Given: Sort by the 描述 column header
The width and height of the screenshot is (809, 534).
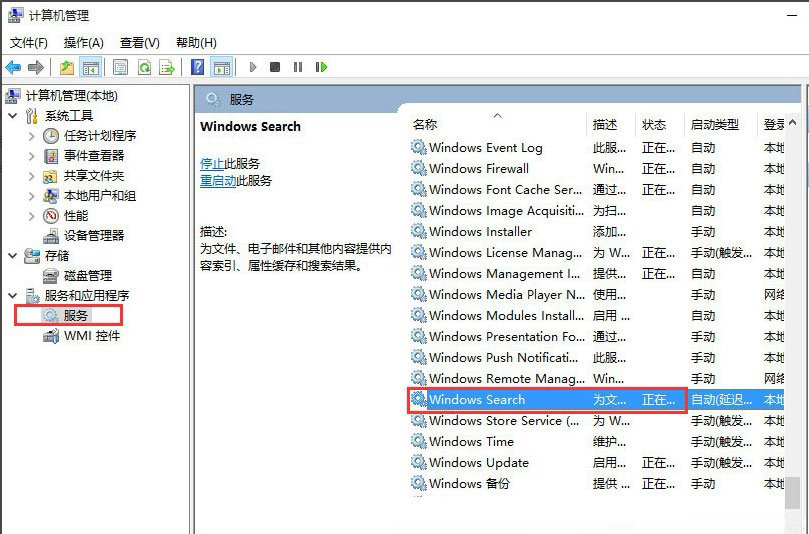Looking at the screenshot, I should [x=605, y=124].
